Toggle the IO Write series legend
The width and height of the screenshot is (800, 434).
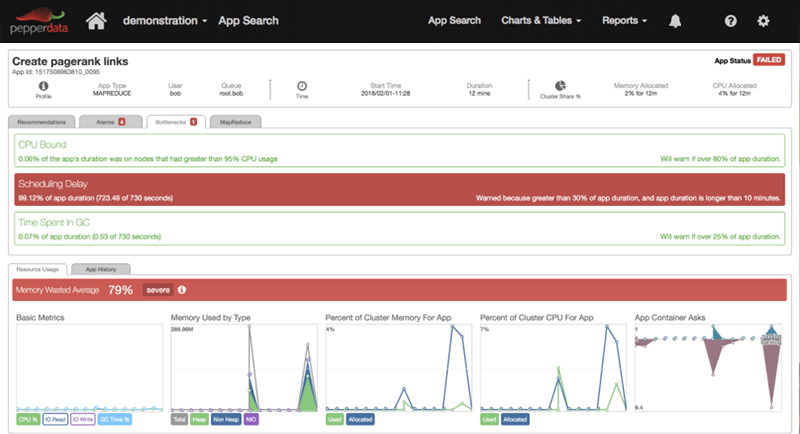pos(83,419)
